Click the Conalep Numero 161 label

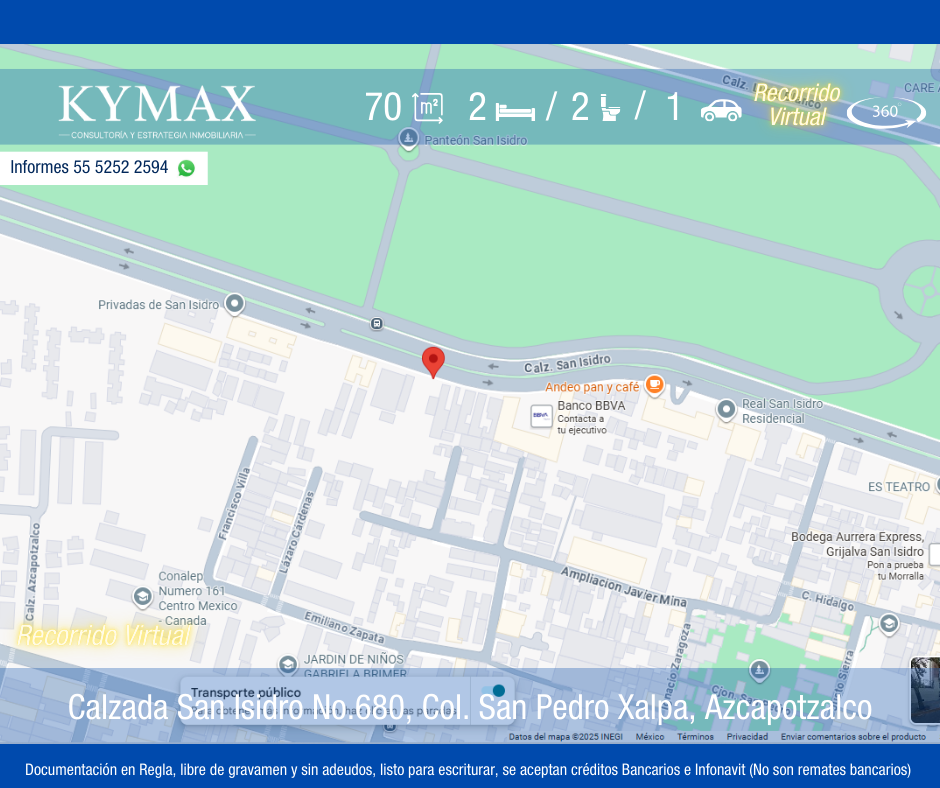[198, 598]
